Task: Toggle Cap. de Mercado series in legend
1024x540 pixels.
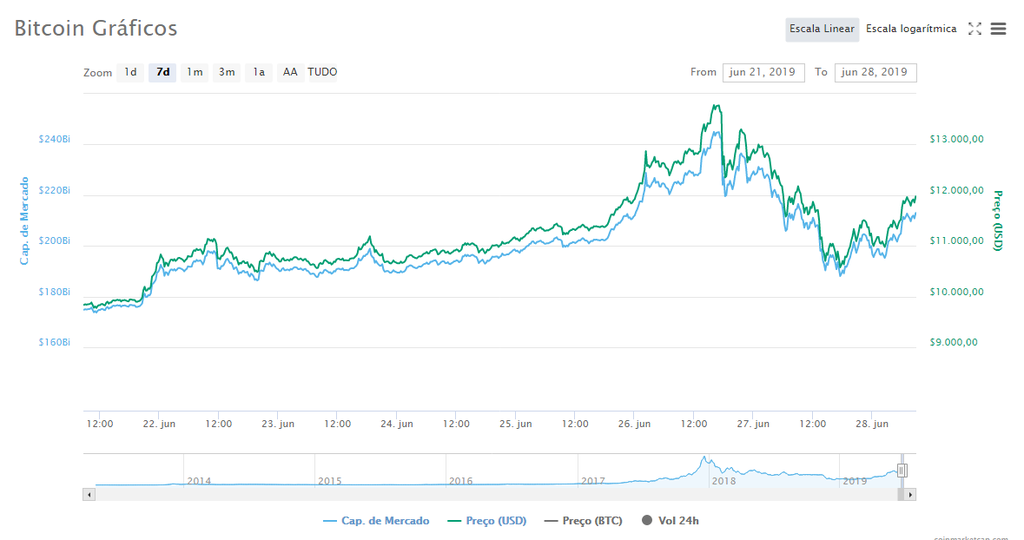Action: [377, 521]
